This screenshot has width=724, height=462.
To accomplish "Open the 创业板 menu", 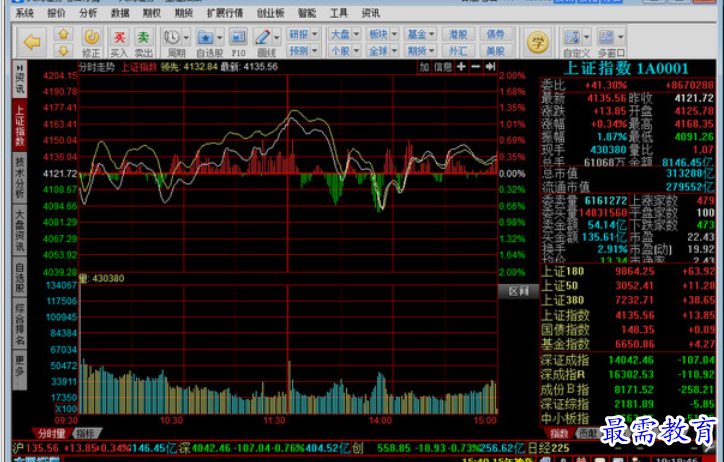I will pyautogui.click(x=271, y=13).
